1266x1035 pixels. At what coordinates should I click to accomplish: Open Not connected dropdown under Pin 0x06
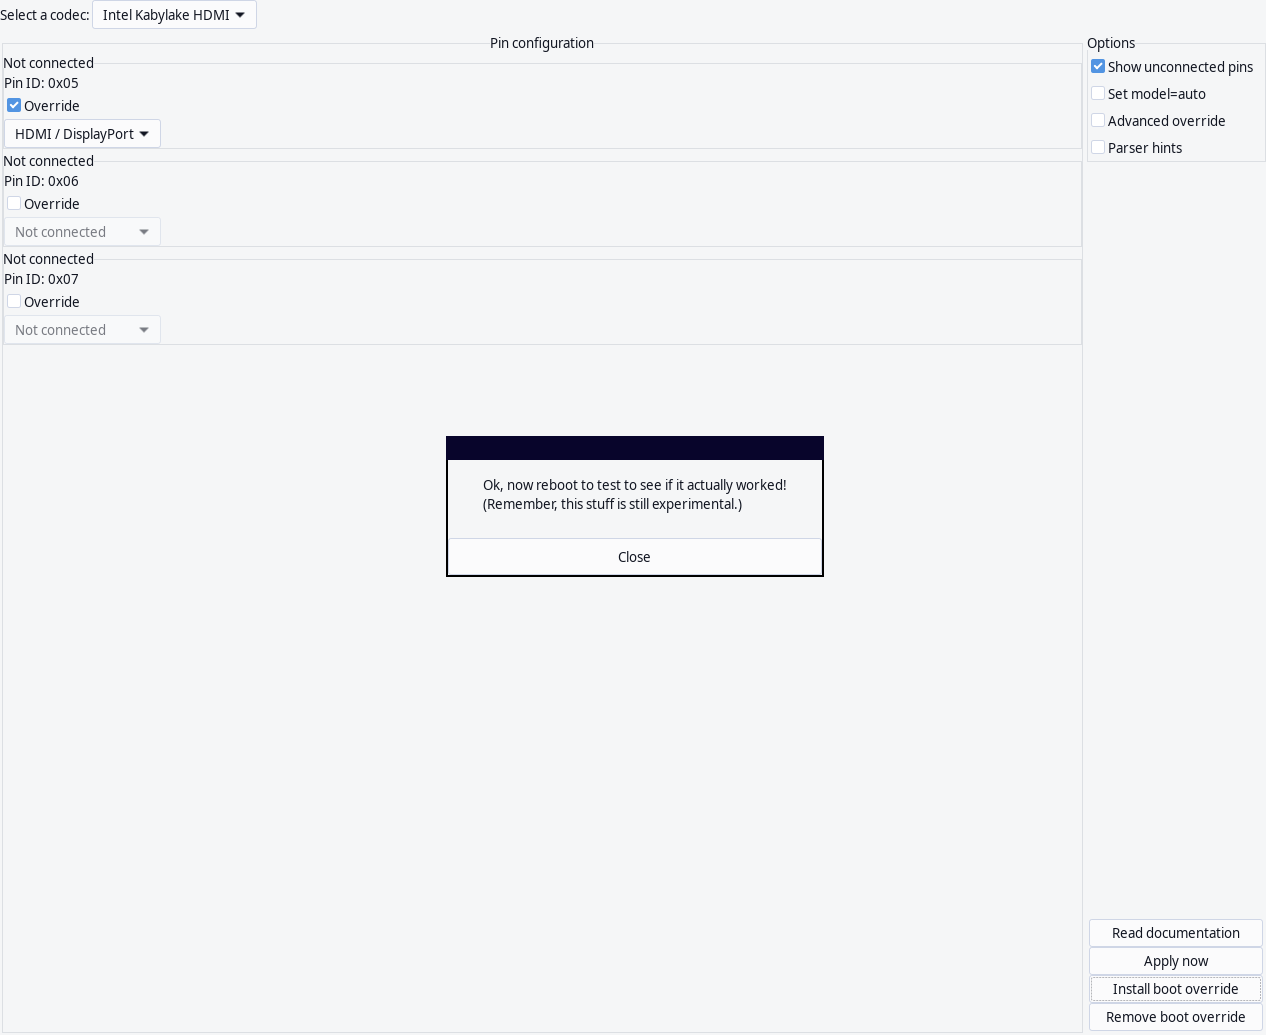tap(82, 232)
